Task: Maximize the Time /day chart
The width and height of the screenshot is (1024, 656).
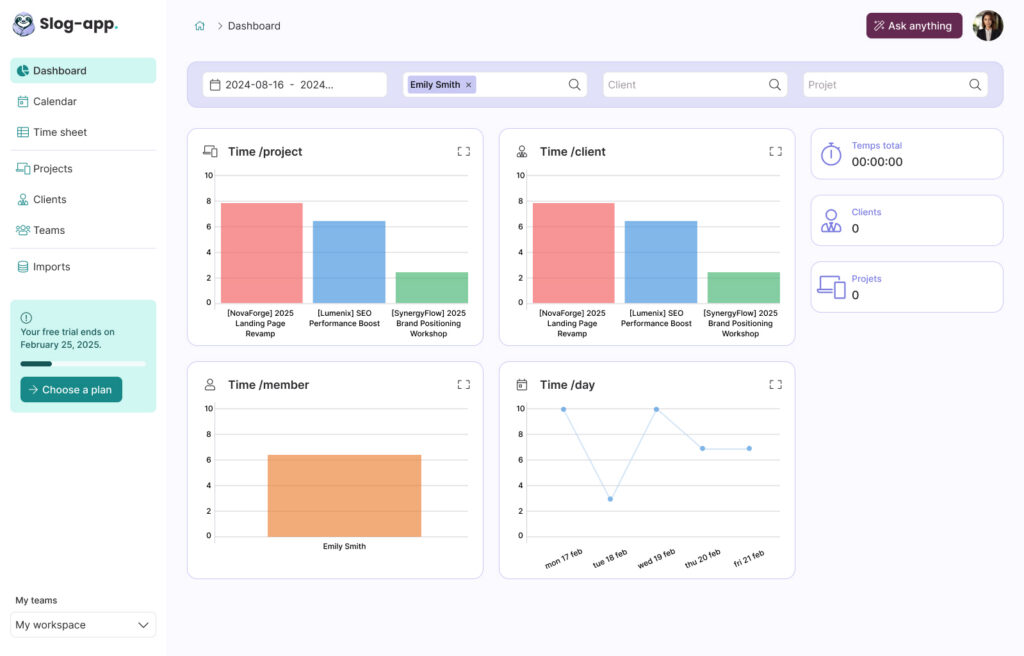Action: click(x=775, y=385)
